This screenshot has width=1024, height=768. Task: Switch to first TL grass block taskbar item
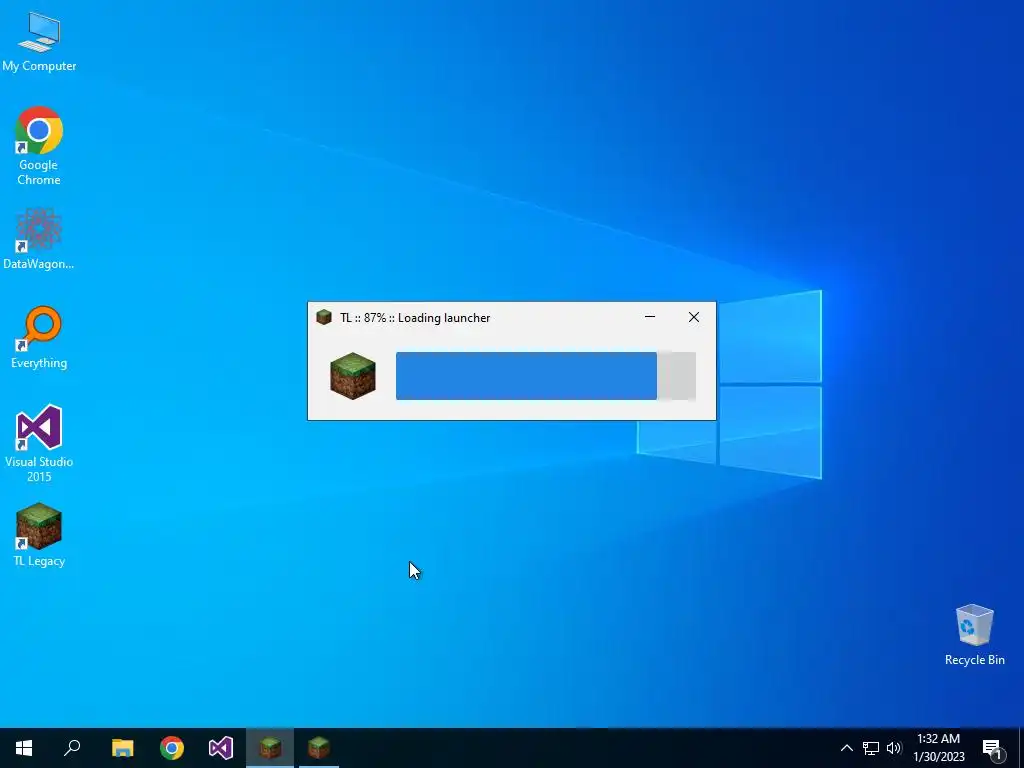tap(270, 748)
